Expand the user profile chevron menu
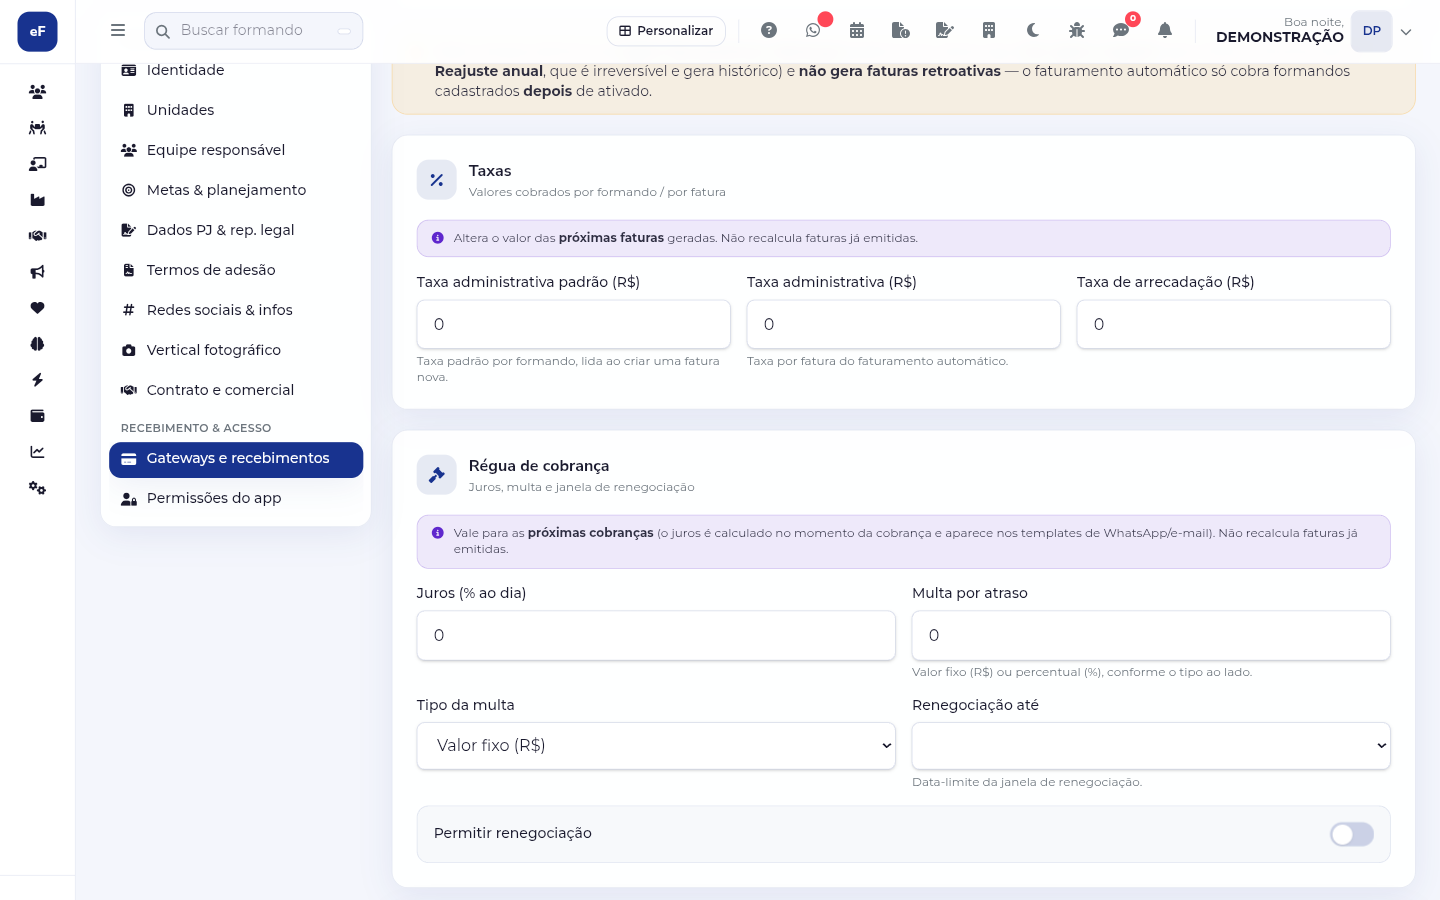 tap(1406, 31)
